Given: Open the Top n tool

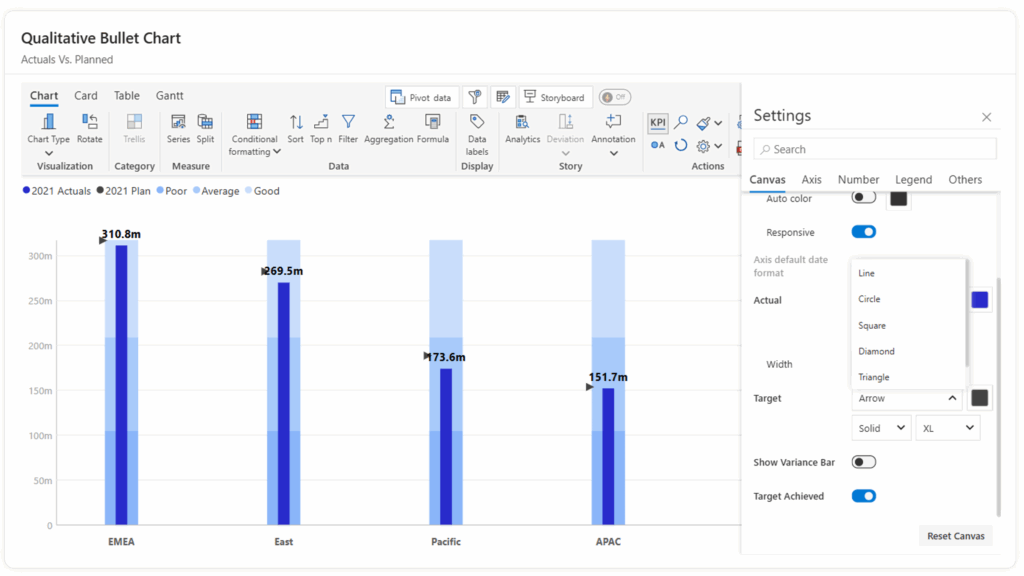Looking at the screenshot, I should [321, 129].
